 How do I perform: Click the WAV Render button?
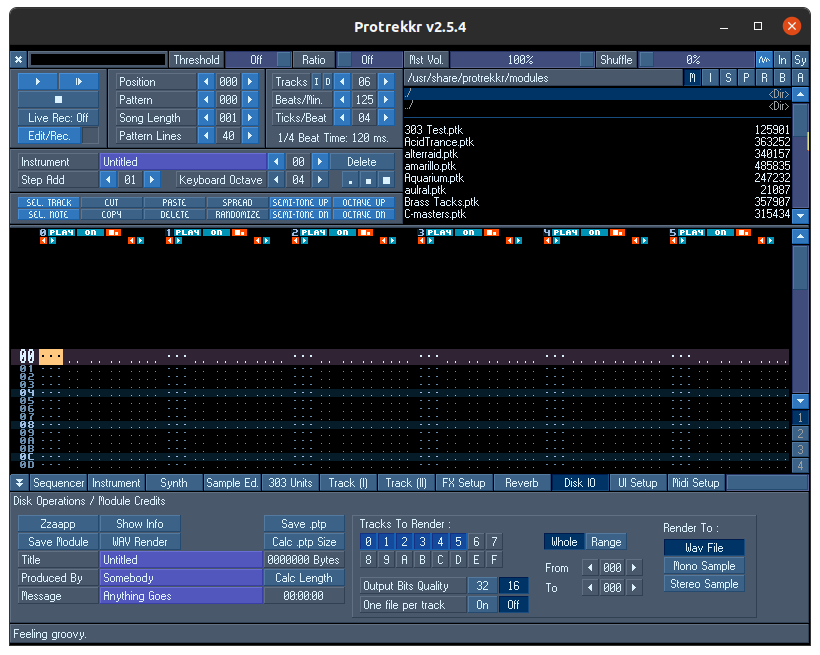pyautogui.click(x=140, y=541)
